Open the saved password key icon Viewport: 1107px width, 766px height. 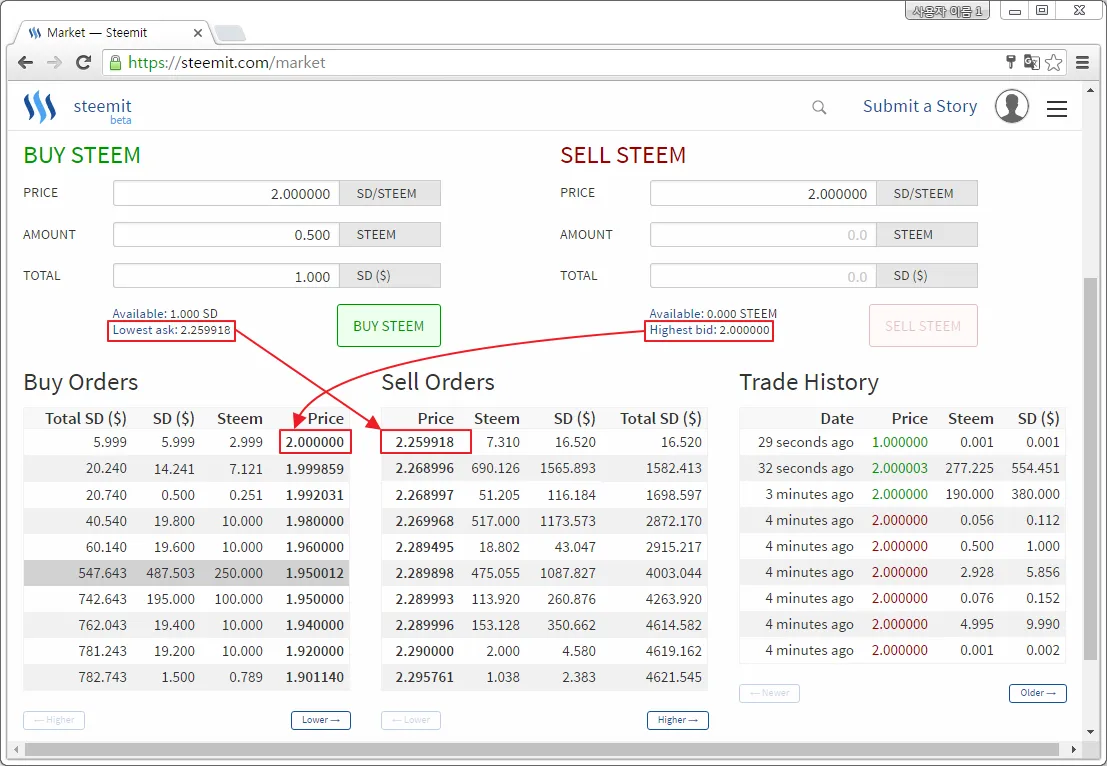pos(1010,62)
